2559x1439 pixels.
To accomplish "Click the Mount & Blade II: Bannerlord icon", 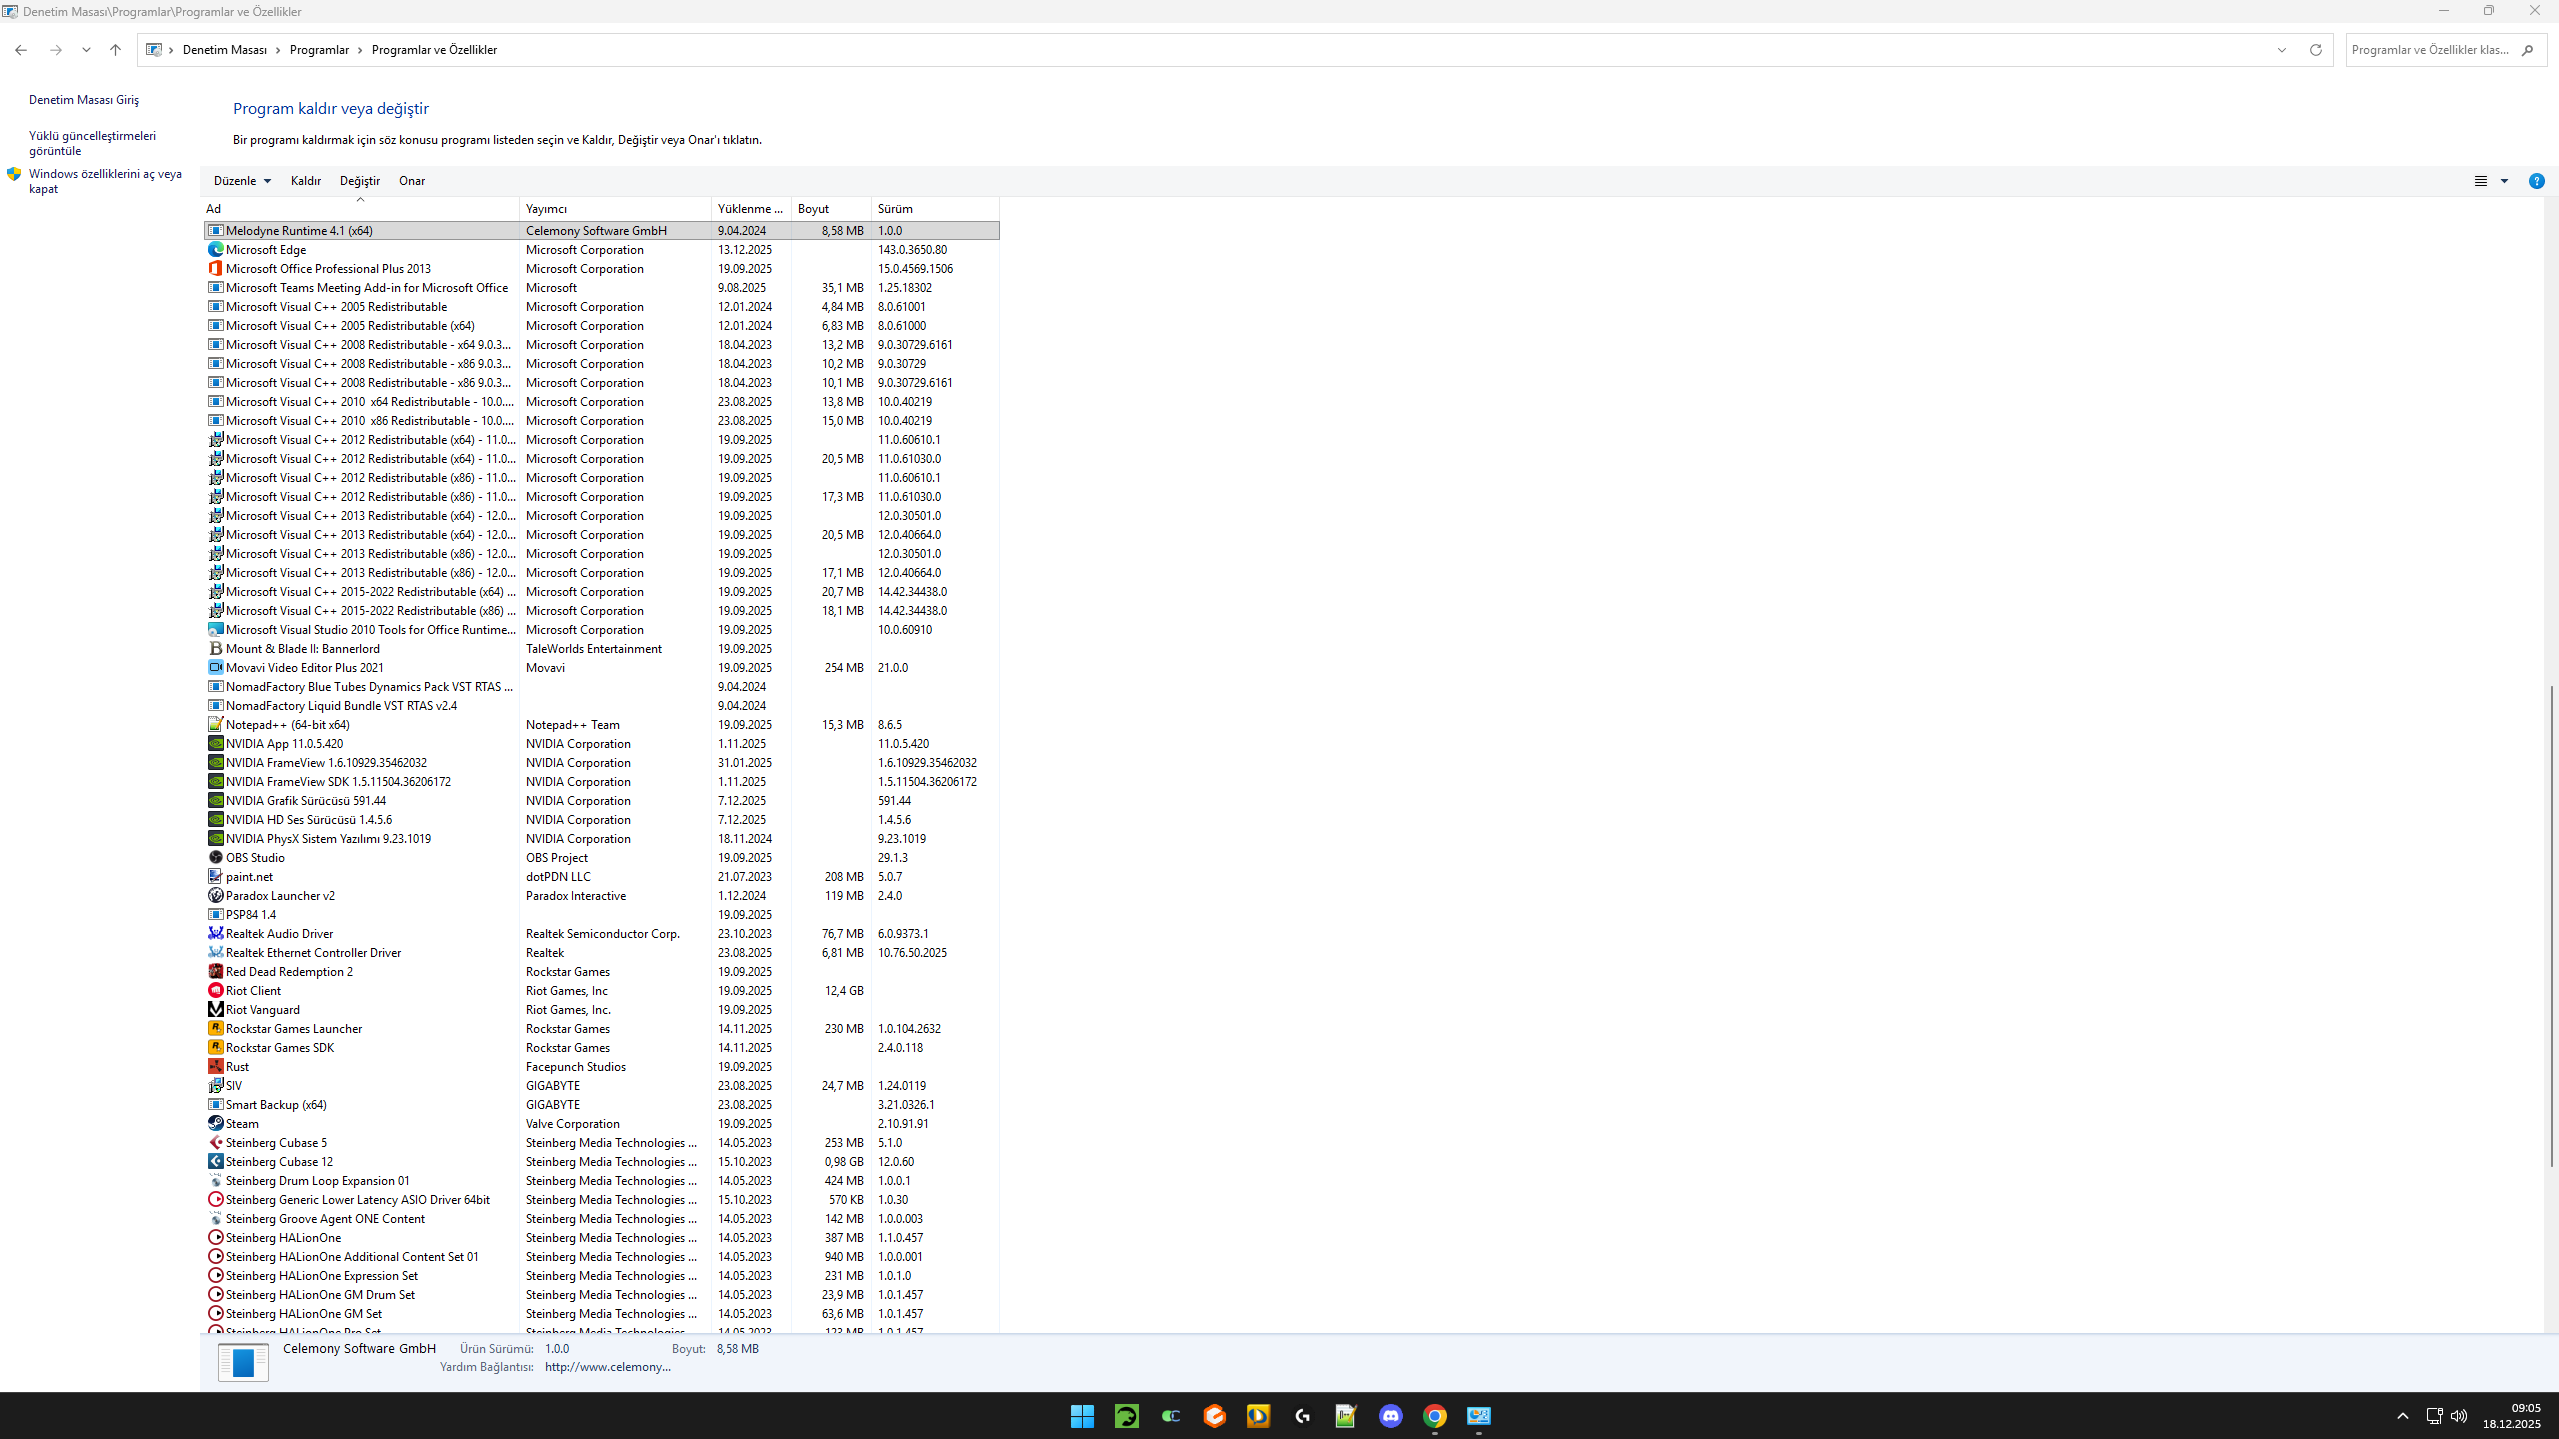I will pyautogui.click(x=215, y=649).
